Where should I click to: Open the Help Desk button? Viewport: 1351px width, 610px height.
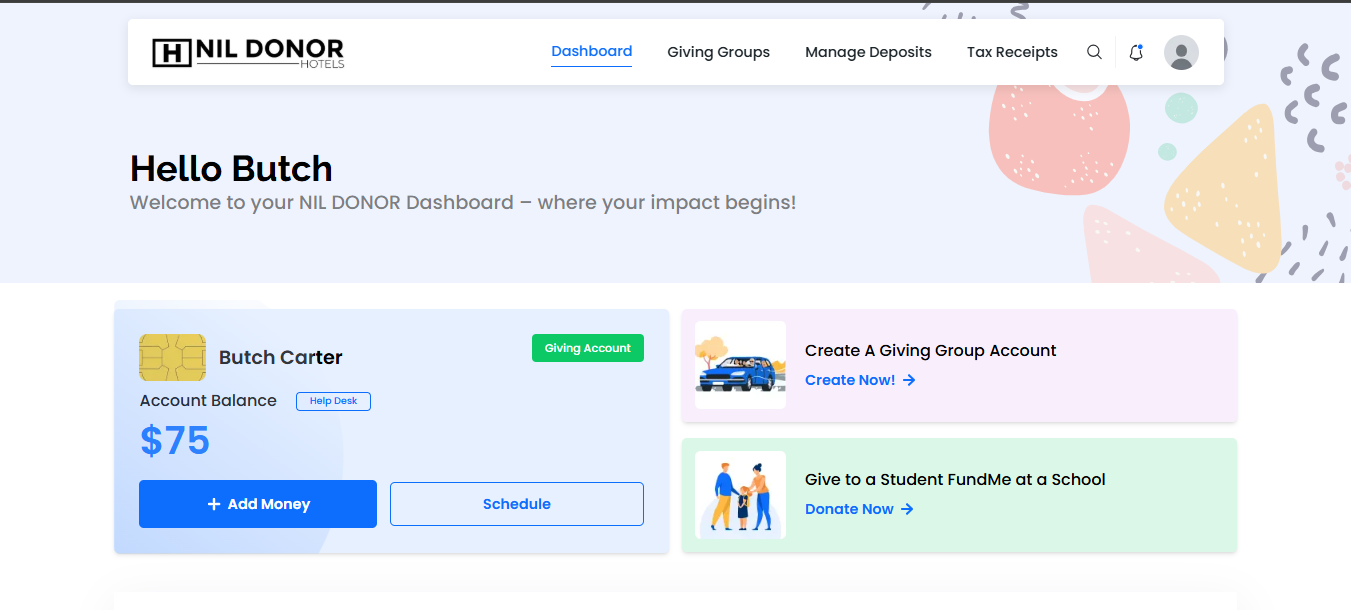[x=333, y=401]
